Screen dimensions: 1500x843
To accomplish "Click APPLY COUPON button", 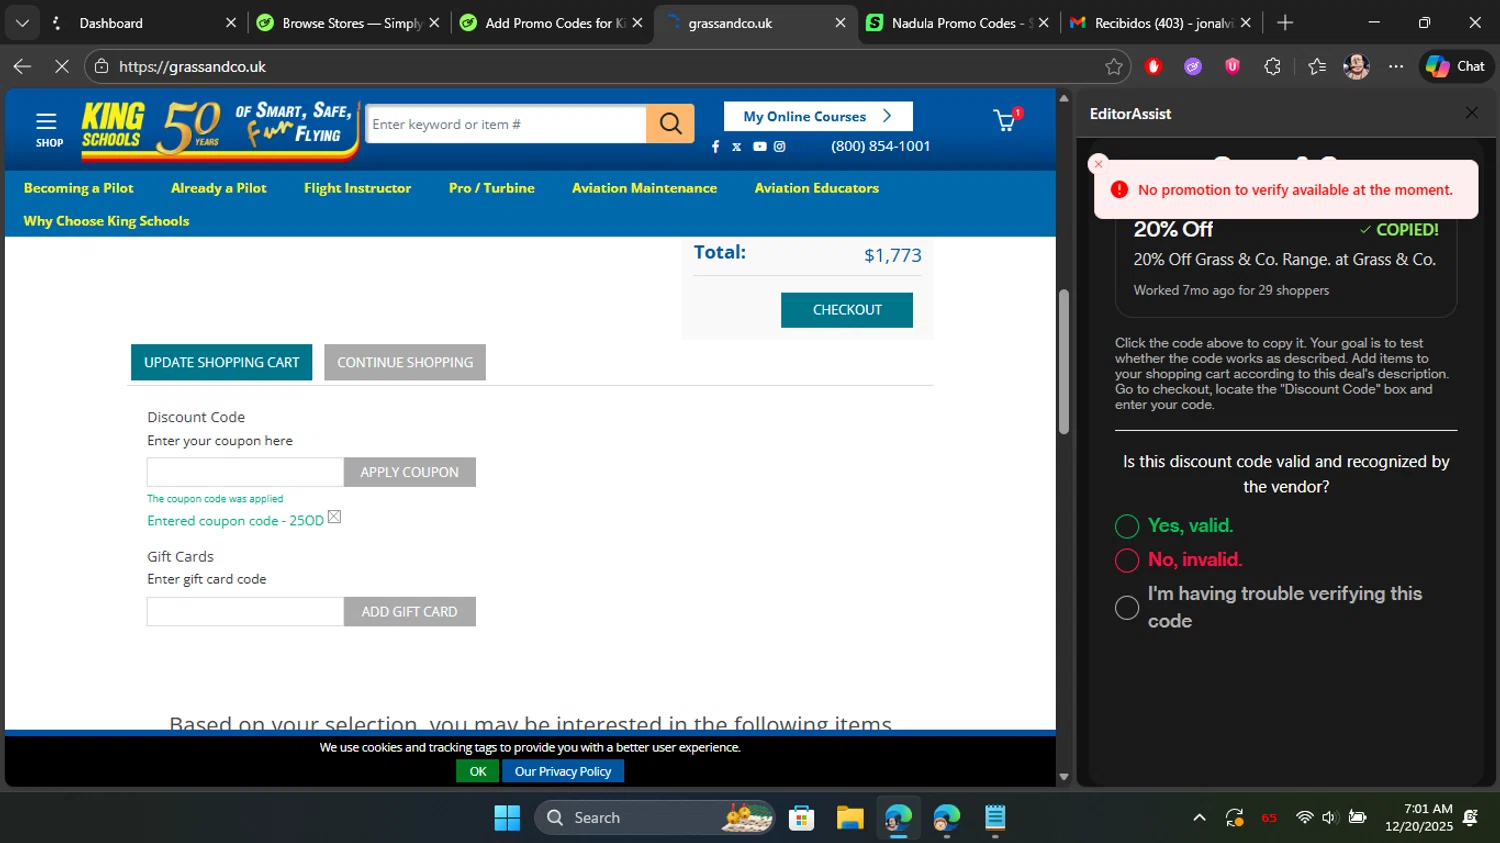I will 409,472.
